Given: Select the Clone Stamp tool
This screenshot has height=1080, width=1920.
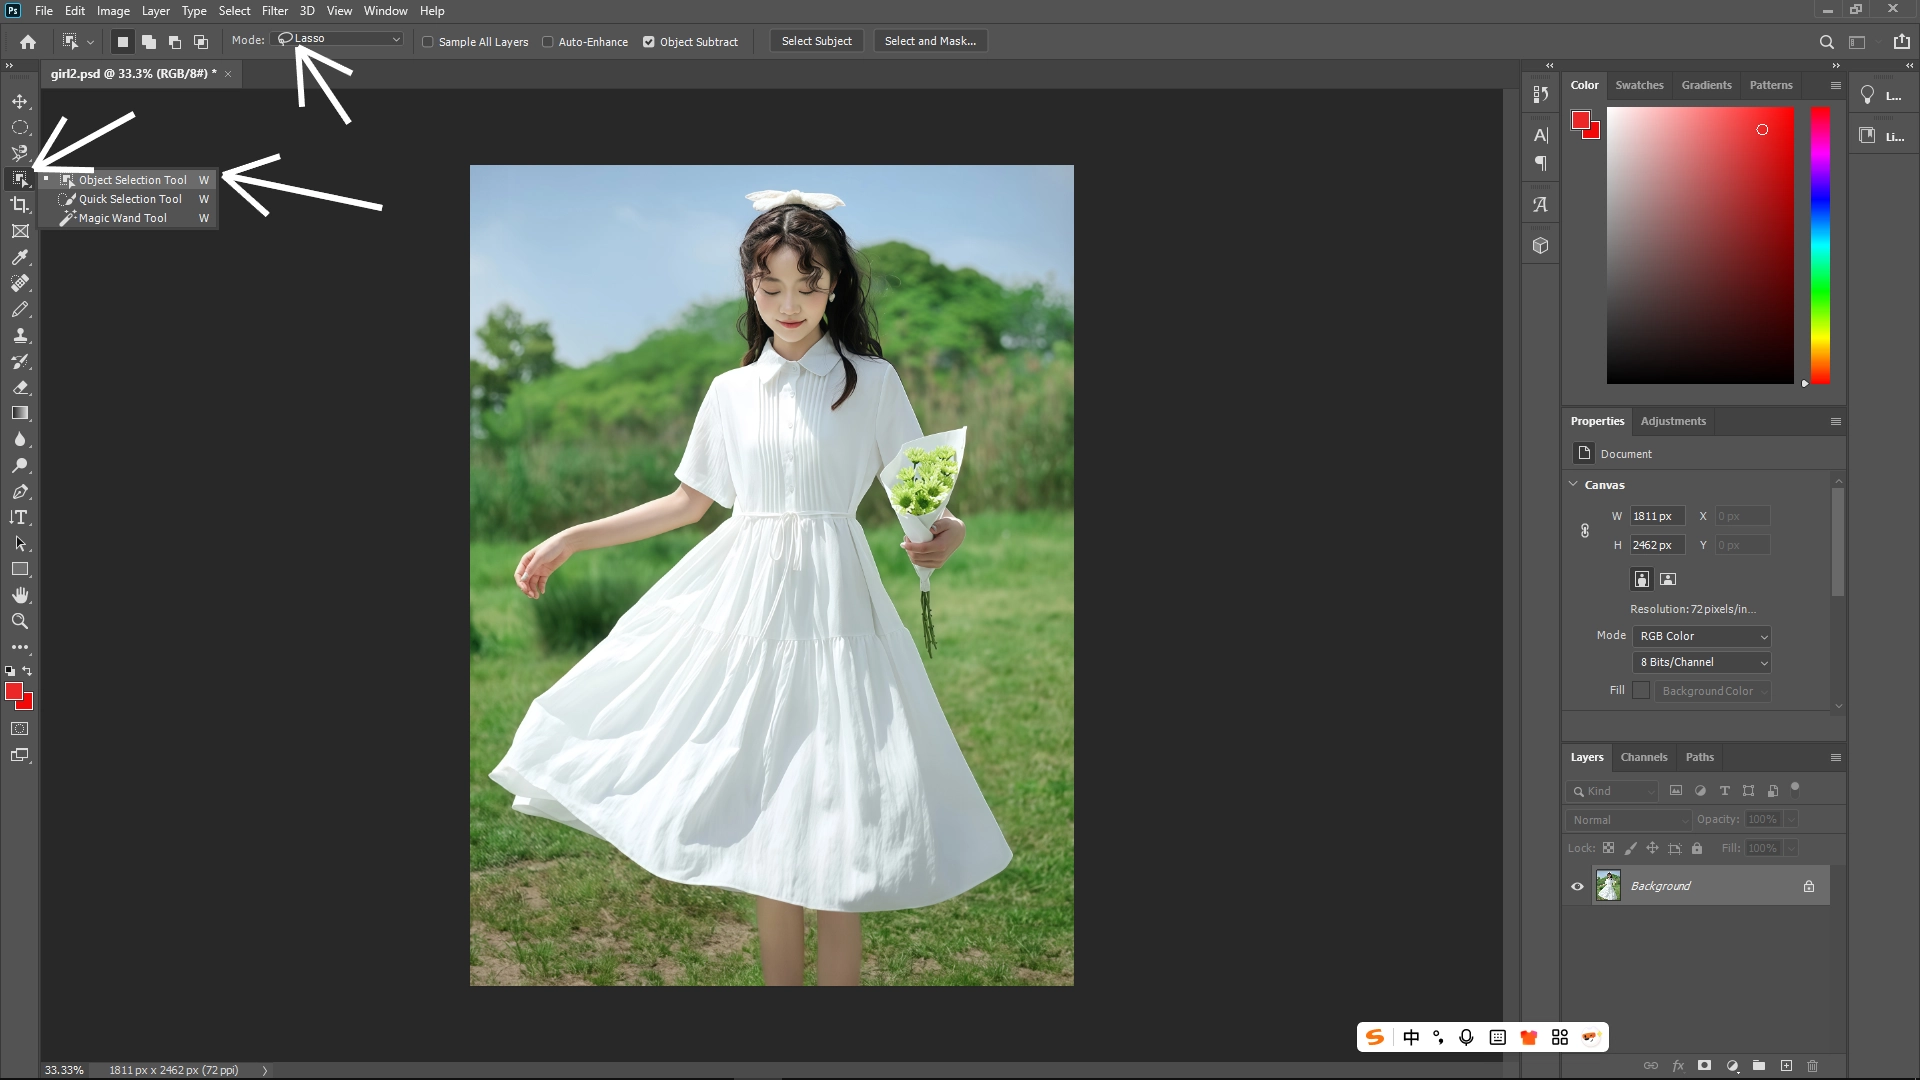Looking at the screenshot, I should pyautogui.click(x=20, y=336).
